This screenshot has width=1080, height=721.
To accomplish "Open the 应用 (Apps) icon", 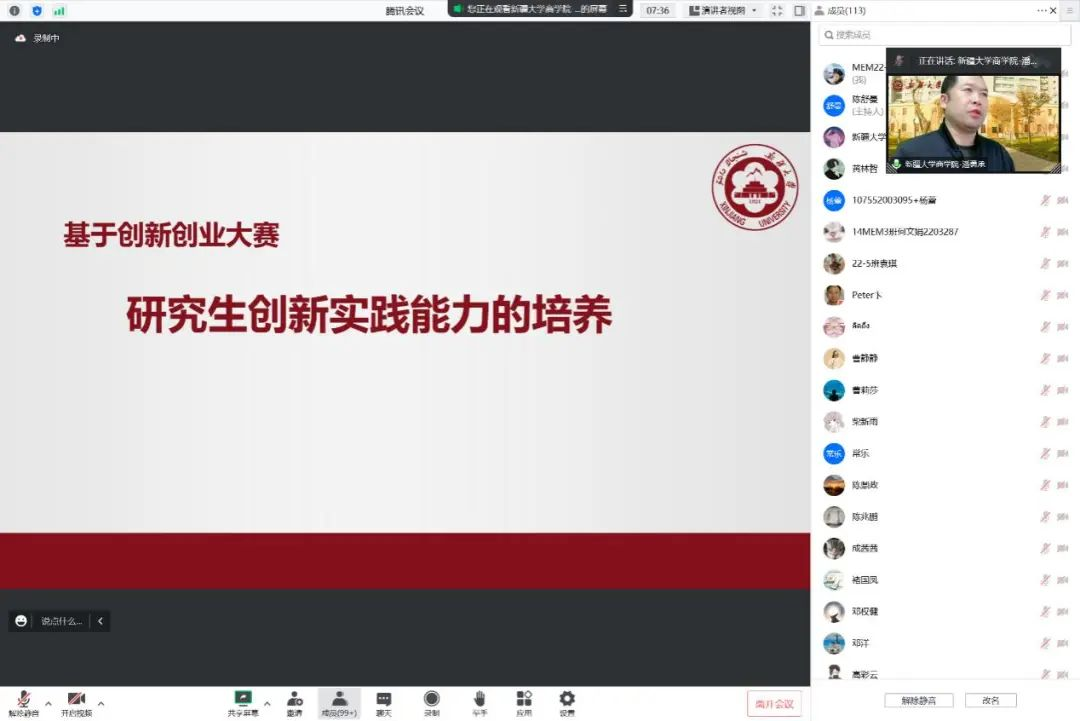I will pos(523,702).
